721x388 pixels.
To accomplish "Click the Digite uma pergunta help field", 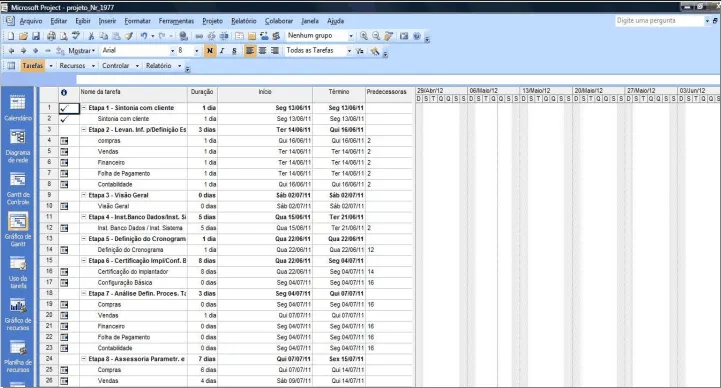I will (660, 21).
